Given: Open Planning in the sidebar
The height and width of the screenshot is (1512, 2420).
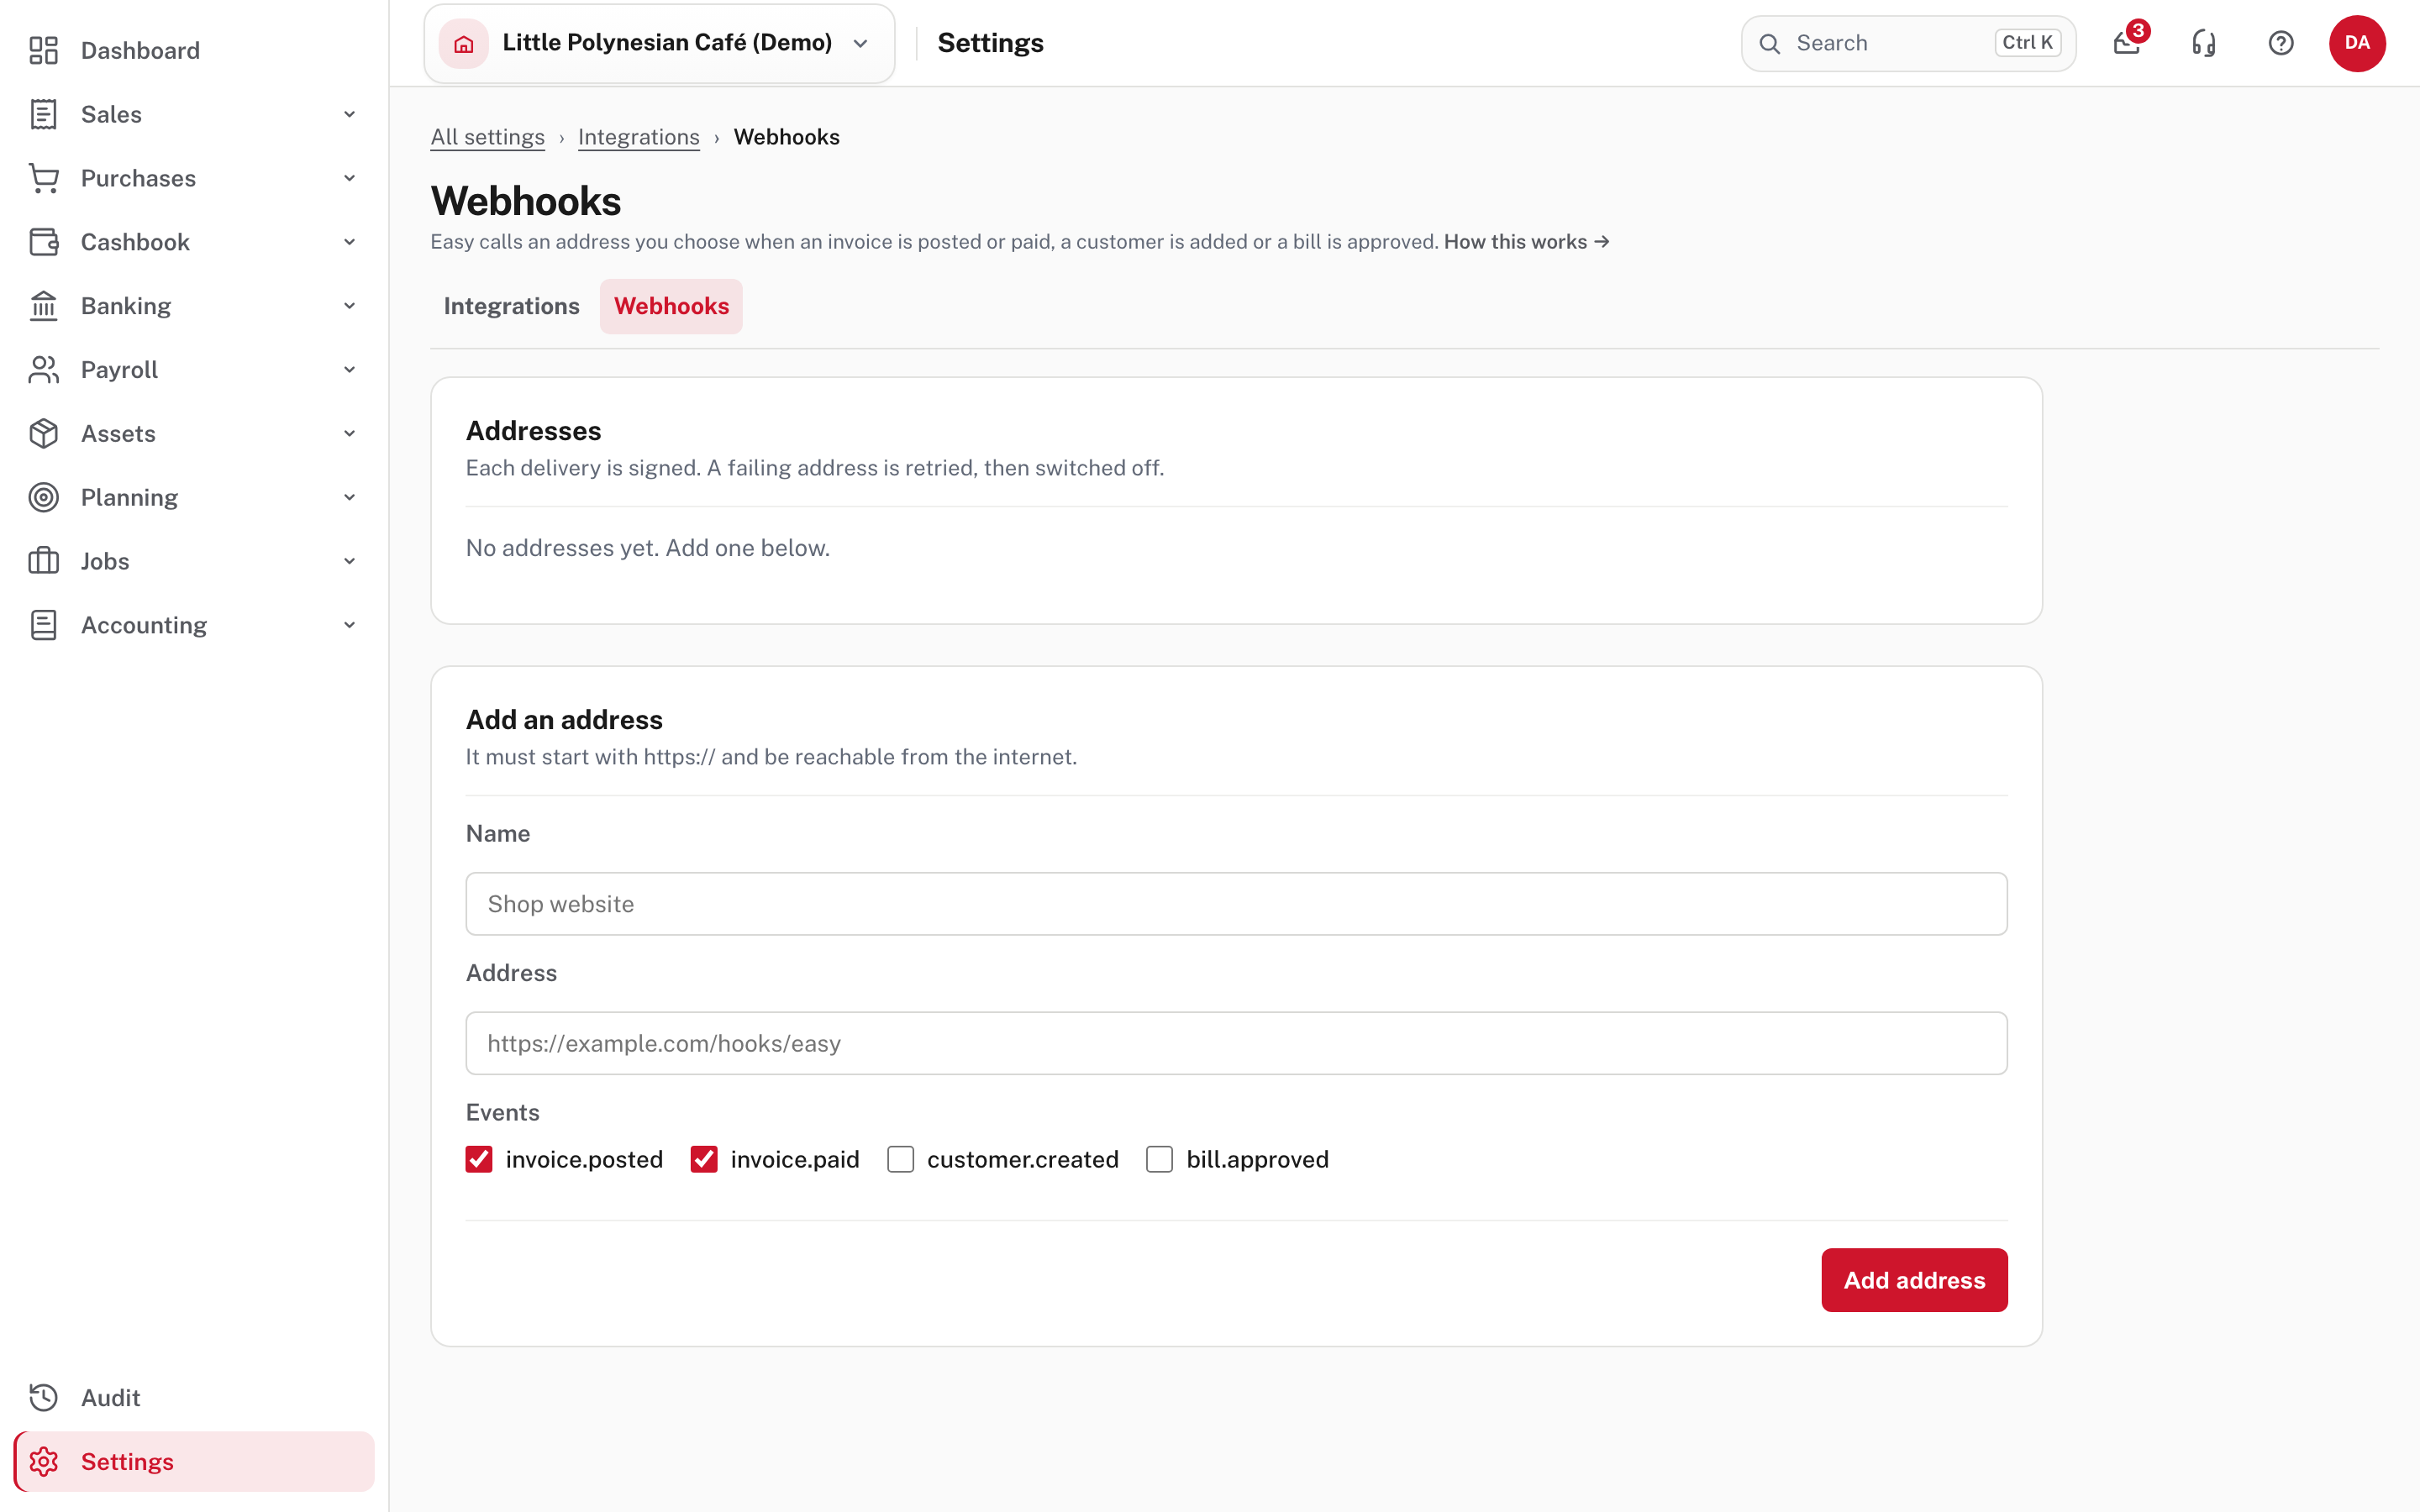Looking at the screenshot, I should [194, 497].
